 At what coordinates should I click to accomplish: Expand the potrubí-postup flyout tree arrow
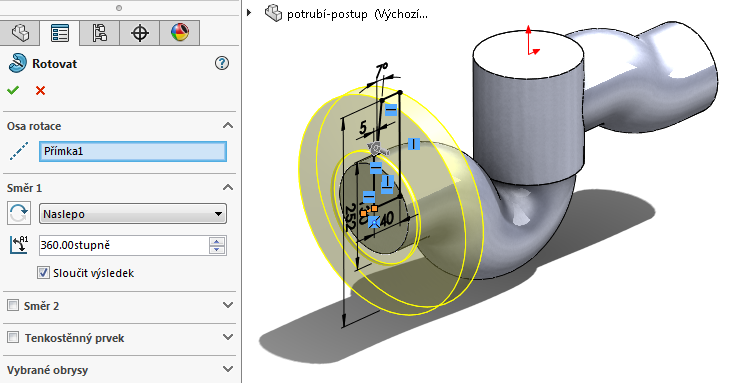[x=249, y=13]
